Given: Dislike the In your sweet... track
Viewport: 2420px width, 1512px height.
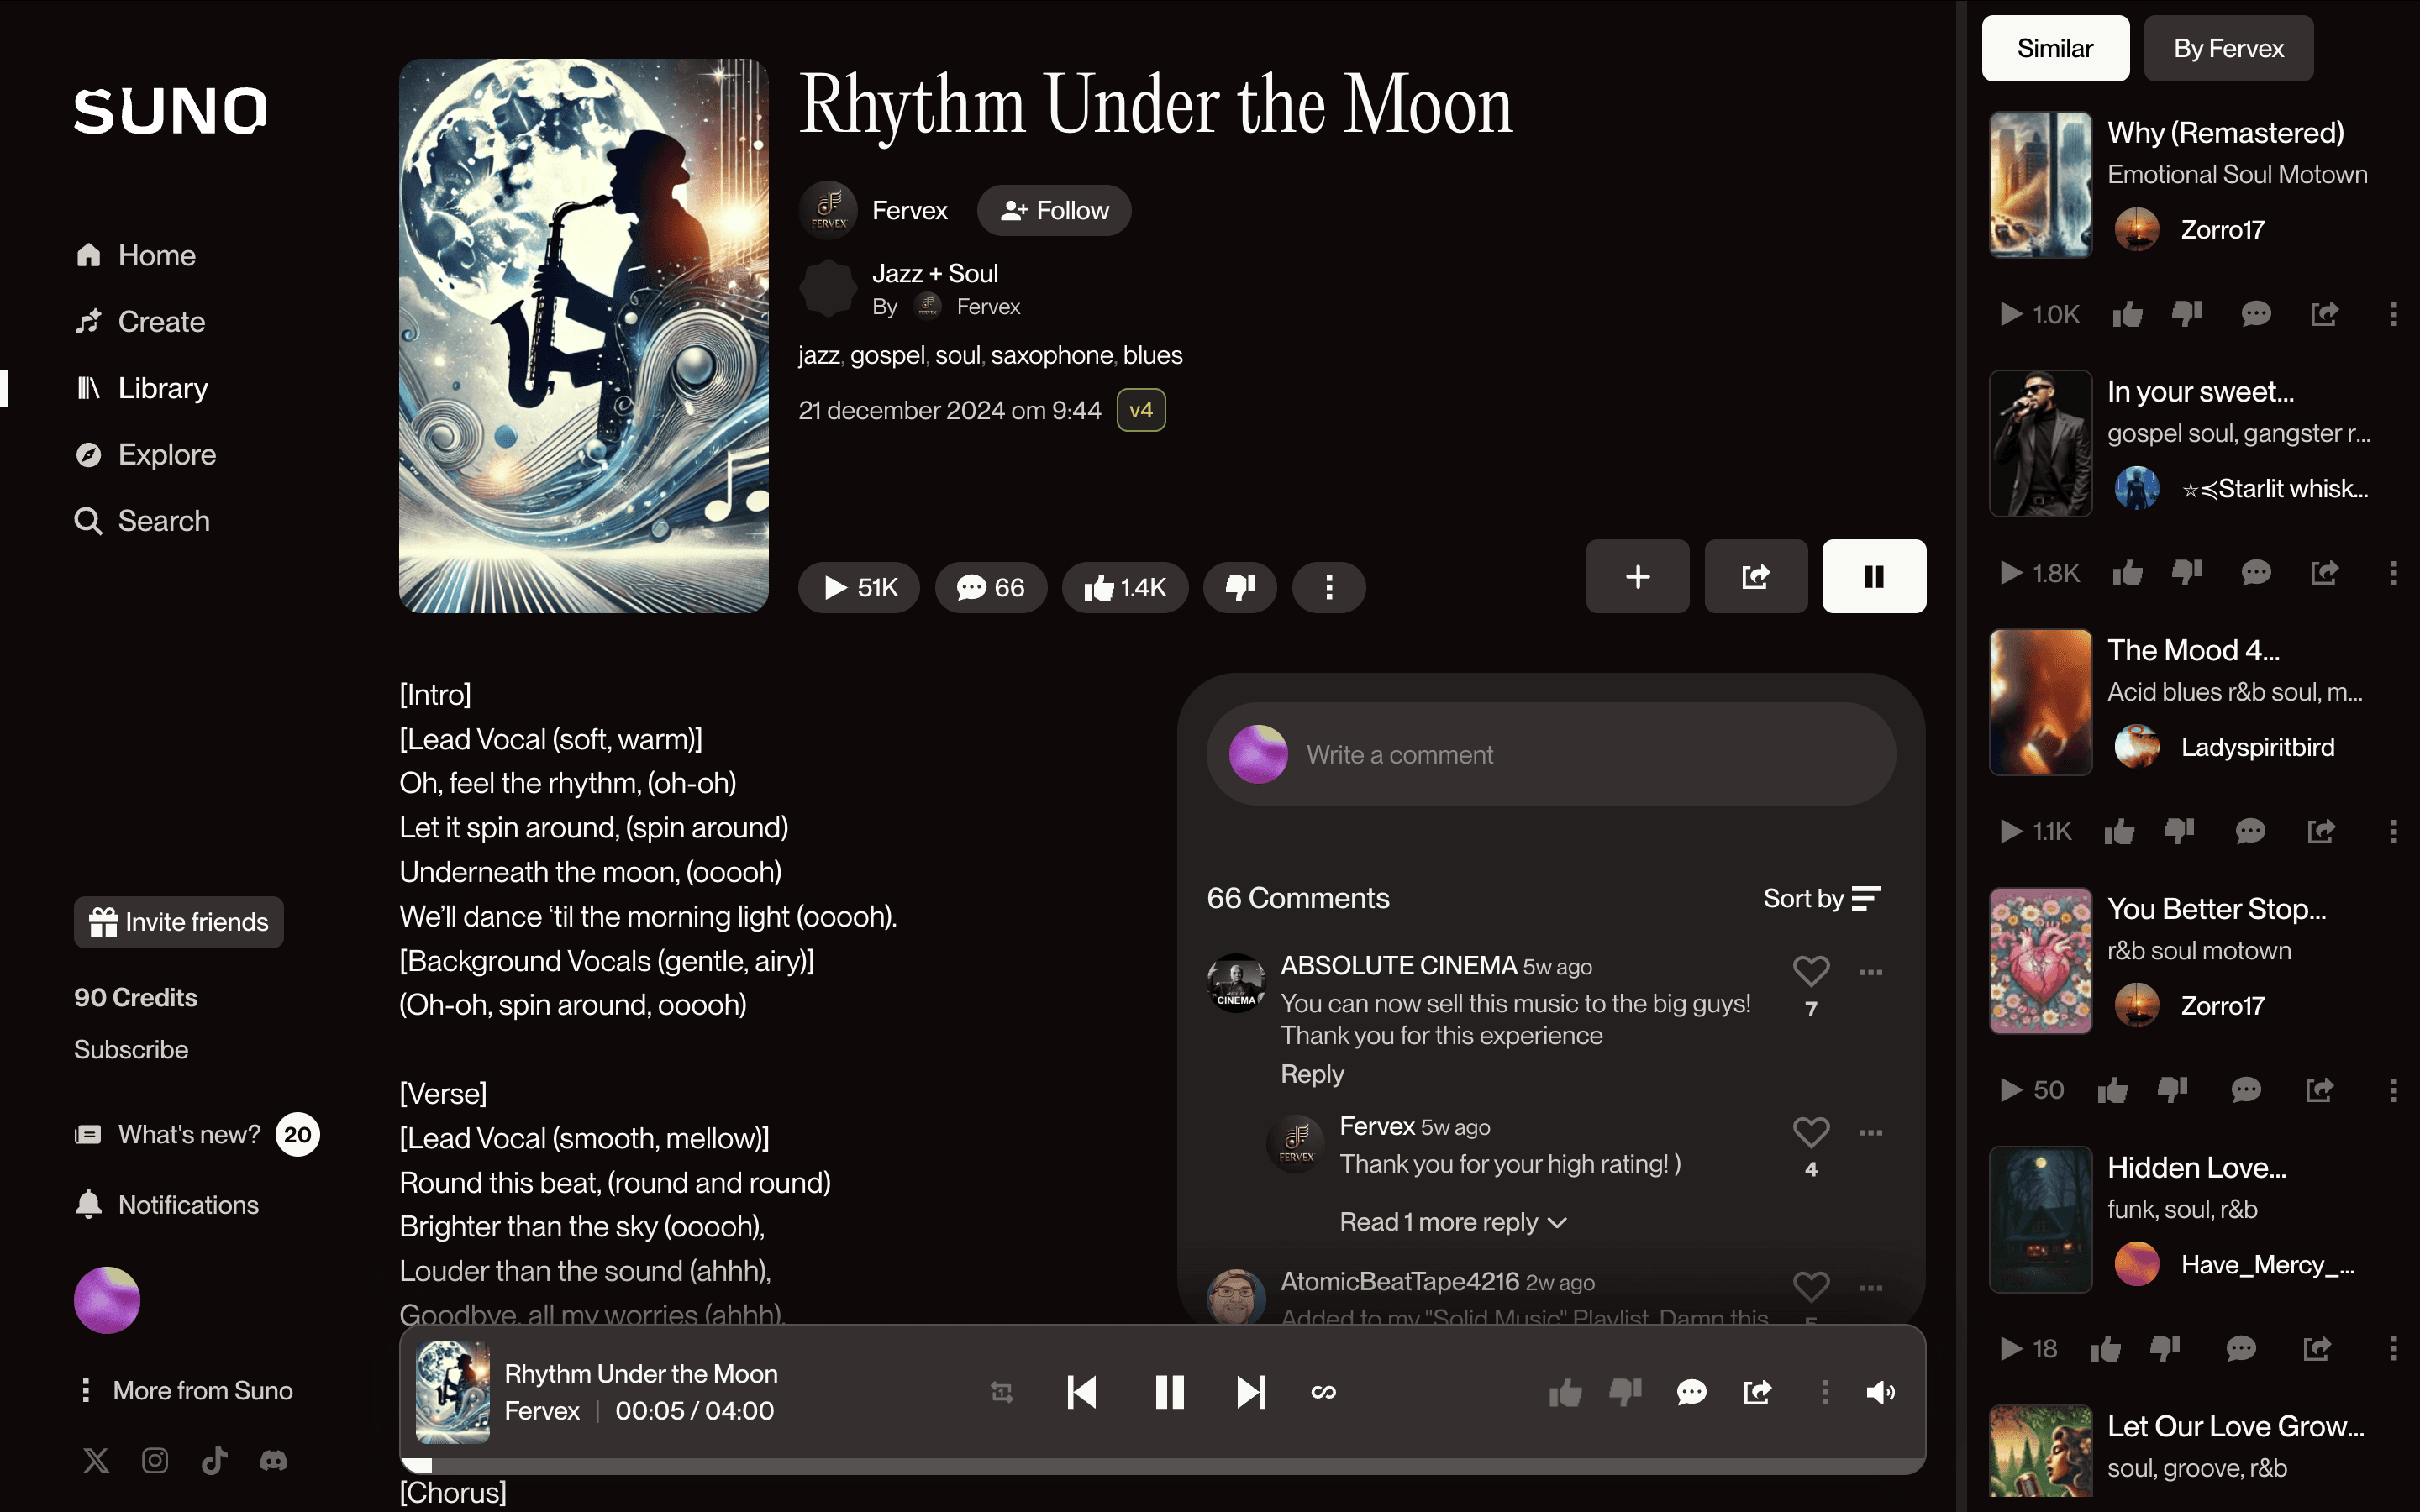Looking at the screenshot, I should (x=2187, y=572).
